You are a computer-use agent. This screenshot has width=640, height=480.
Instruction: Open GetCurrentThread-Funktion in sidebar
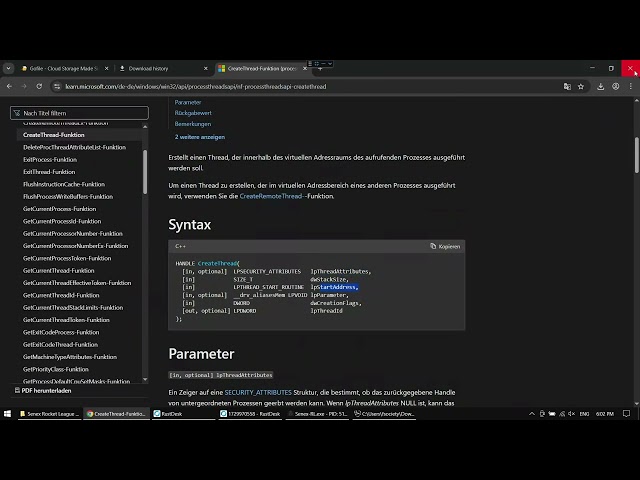tap(59, 270)
